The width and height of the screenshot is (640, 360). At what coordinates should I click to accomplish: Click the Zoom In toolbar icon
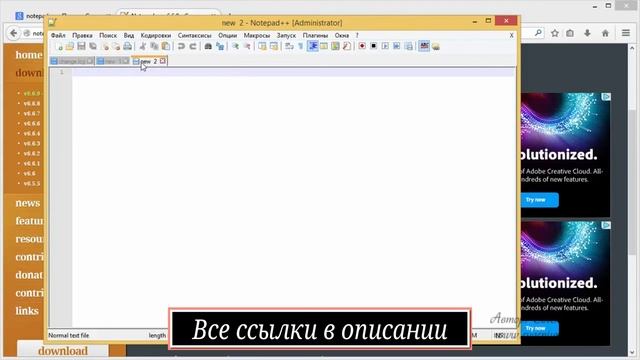coord(236,47)
